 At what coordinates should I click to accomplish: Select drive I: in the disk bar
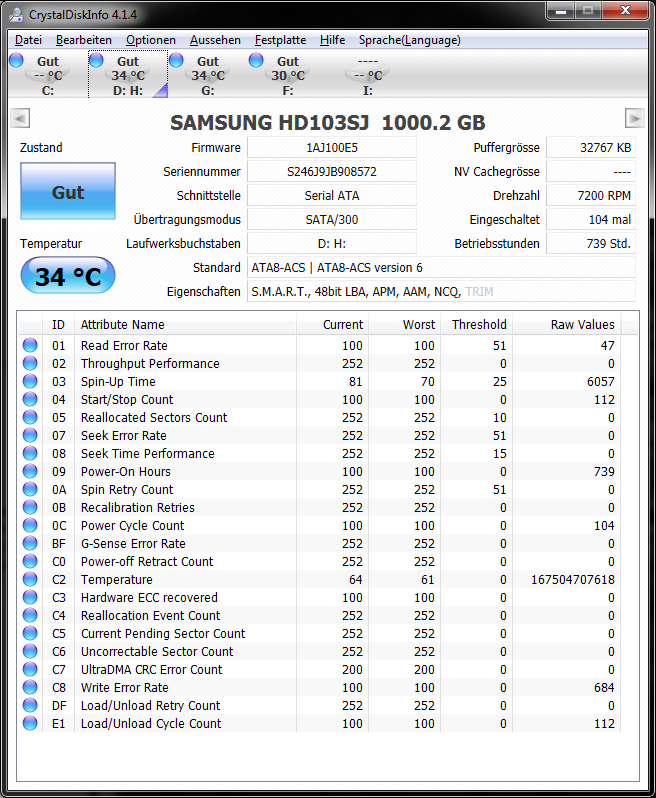pos(367,75)
